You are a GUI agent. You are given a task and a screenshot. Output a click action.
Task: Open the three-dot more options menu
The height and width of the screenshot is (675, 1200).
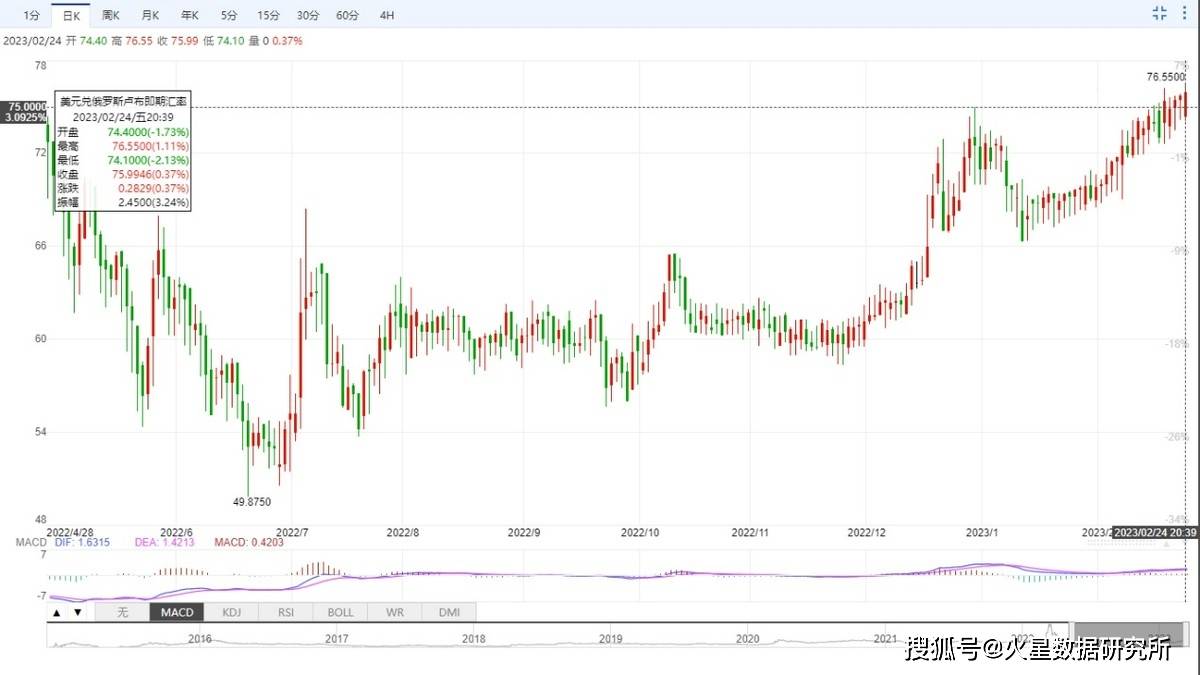[x=1187, y=13]
